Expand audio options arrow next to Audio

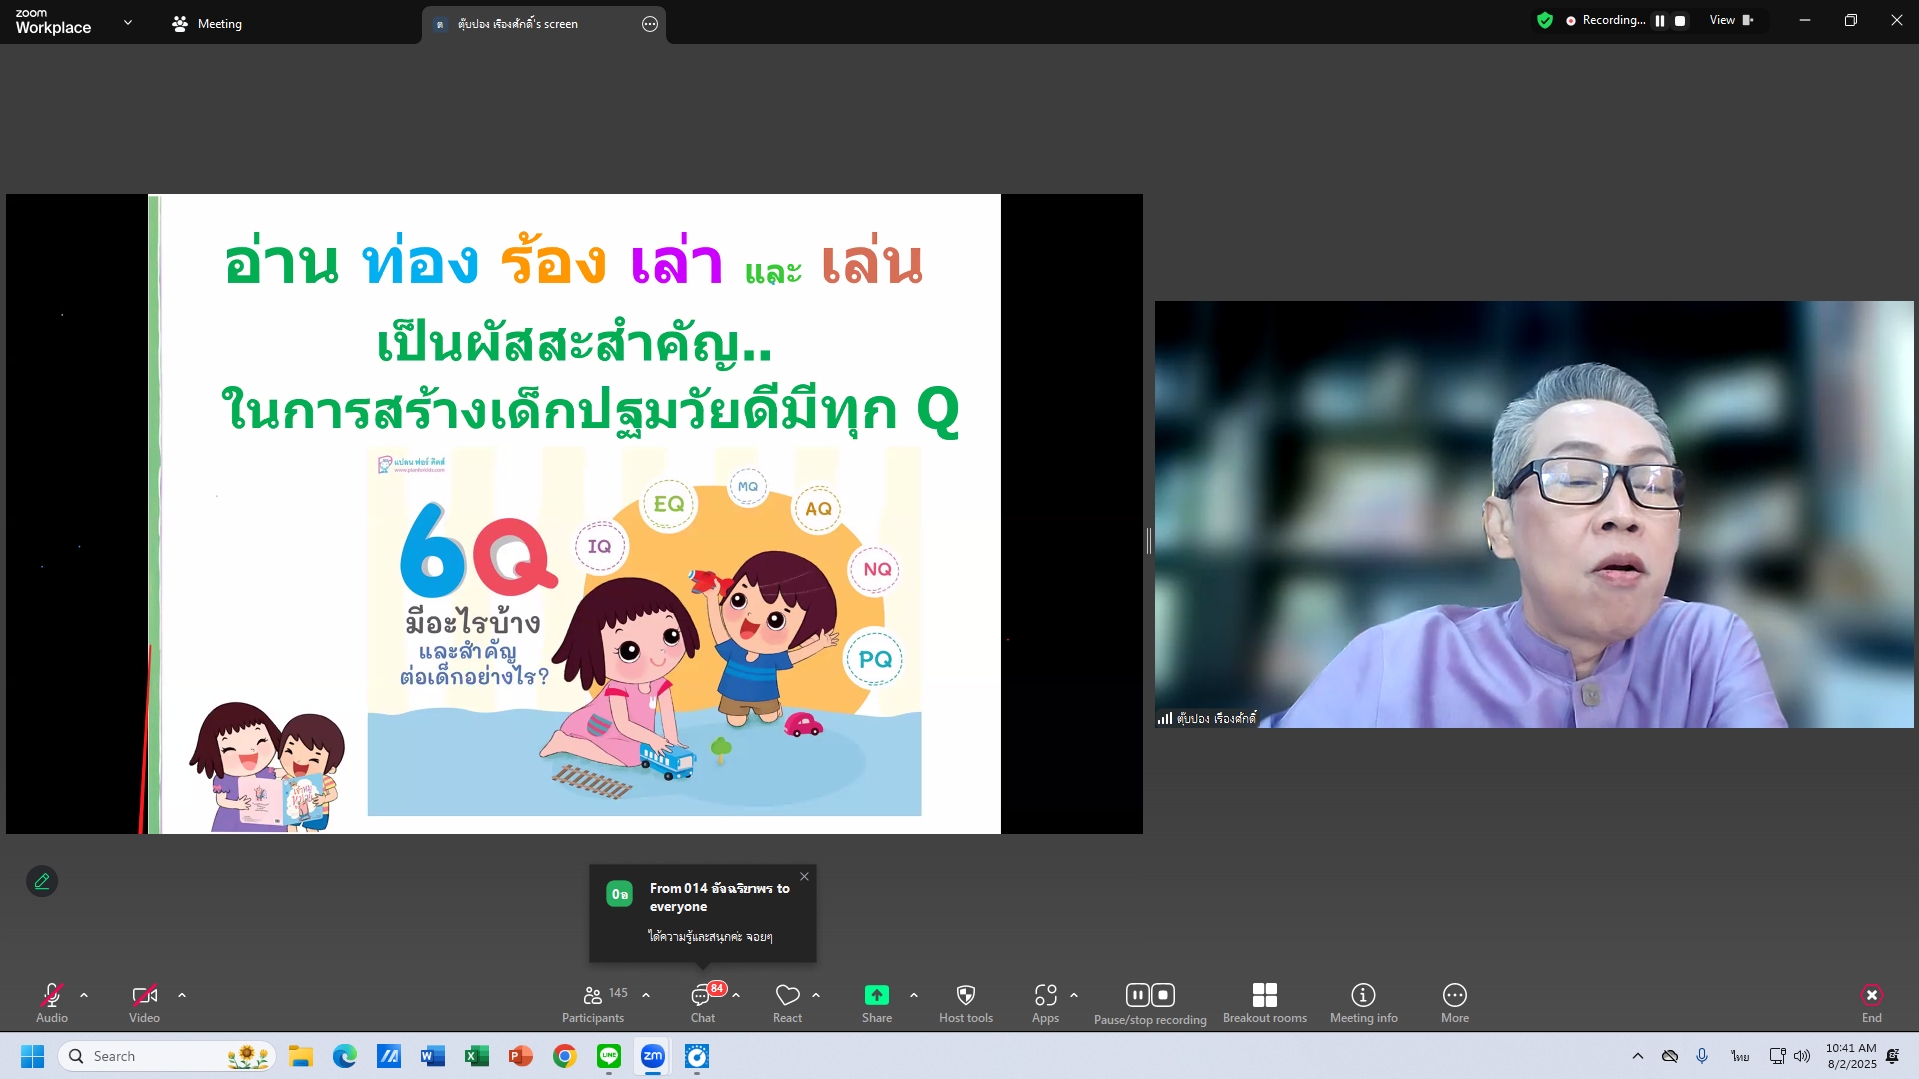(84, 995)
